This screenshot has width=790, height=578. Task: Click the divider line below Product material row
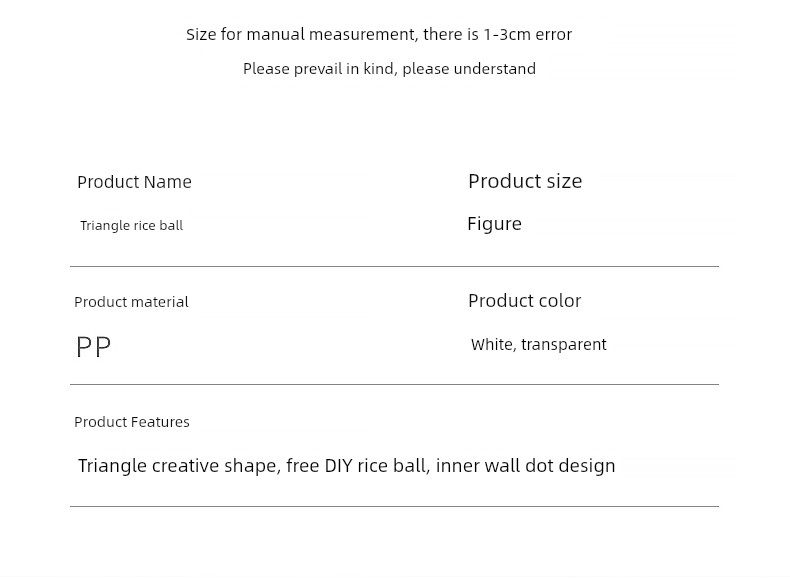394,384
